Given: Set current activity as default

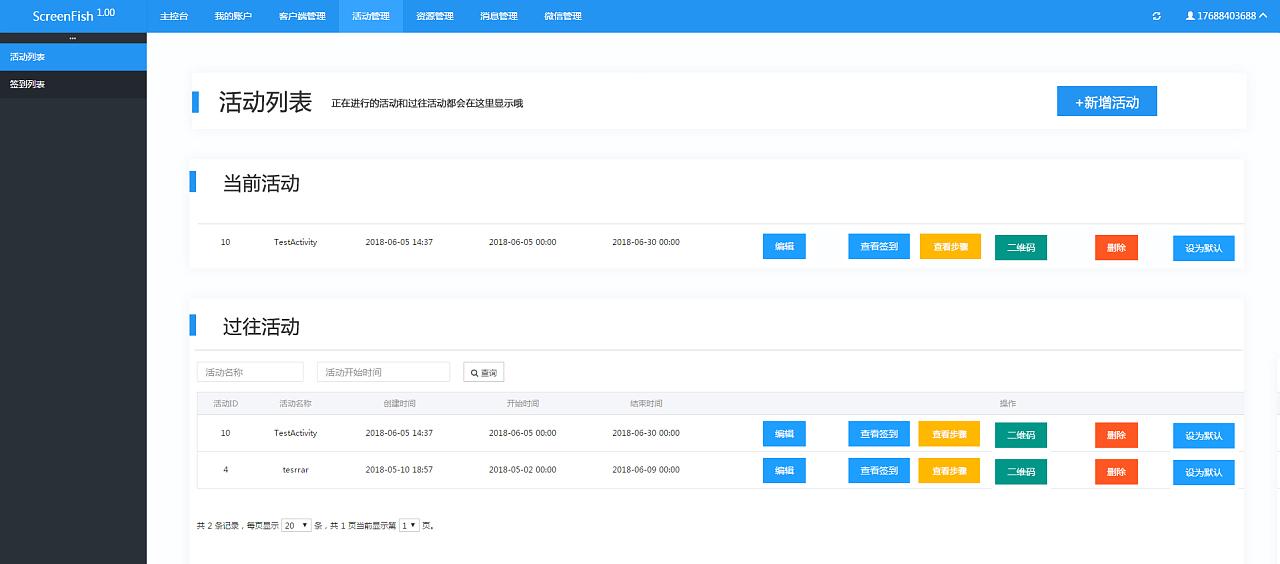Looking at the screenshot, I should 1204,248.
